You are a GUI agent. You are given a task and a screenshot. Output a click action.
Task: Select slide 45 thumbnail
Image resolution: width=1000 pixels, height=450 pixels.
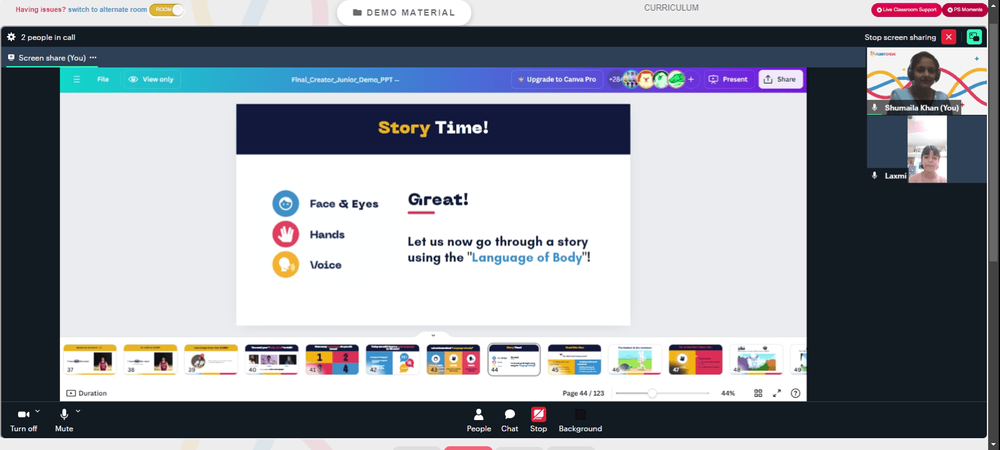pyautogui.click(x=575, y=359)
